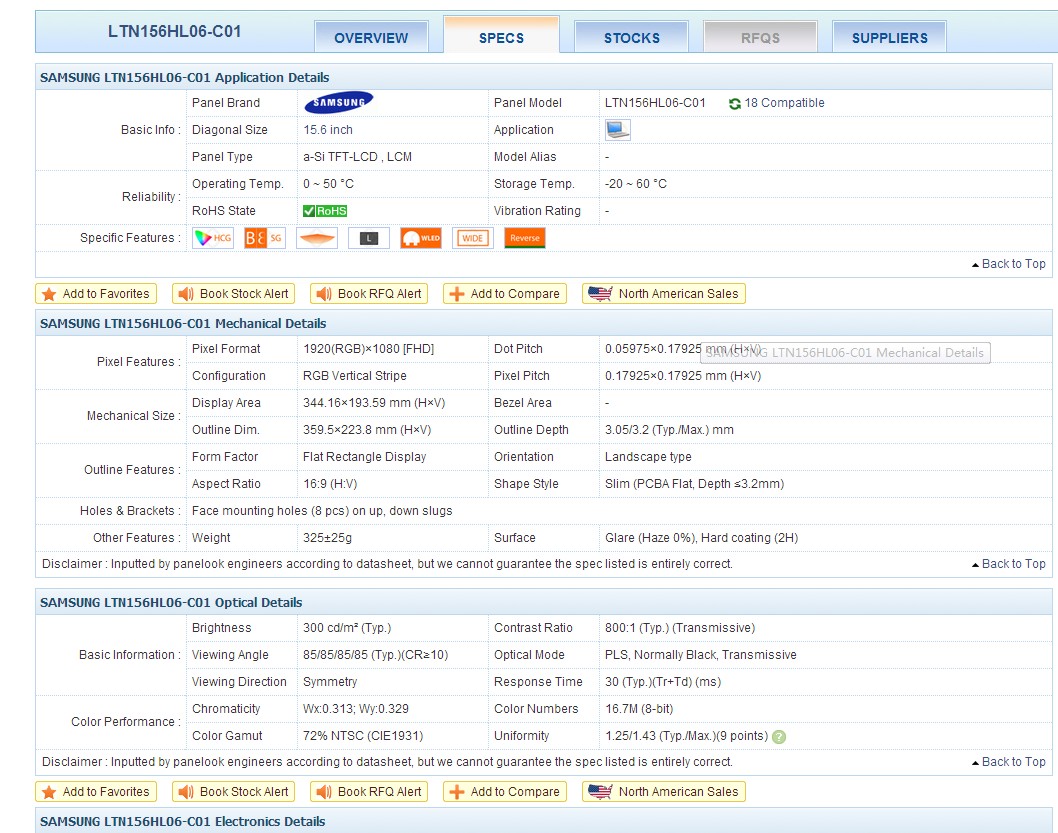Click the green compatible-models refresh icon
The height and width of the screenshot is (833, 1058).
735,103
